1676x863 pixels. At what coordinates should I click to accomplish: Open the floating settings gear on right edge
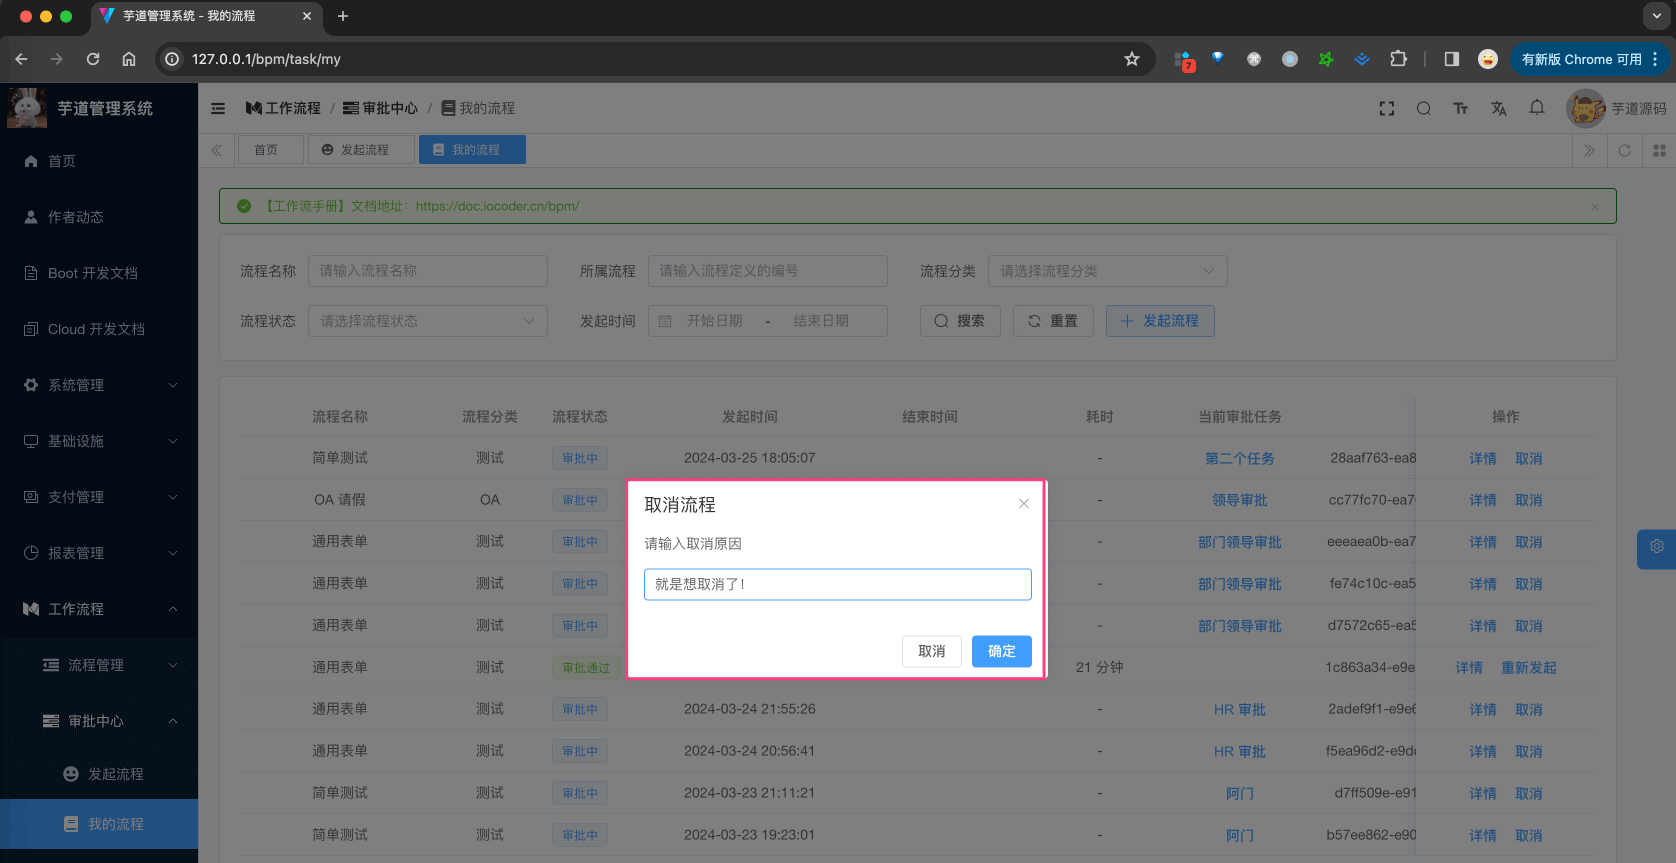coord(1656,547)
